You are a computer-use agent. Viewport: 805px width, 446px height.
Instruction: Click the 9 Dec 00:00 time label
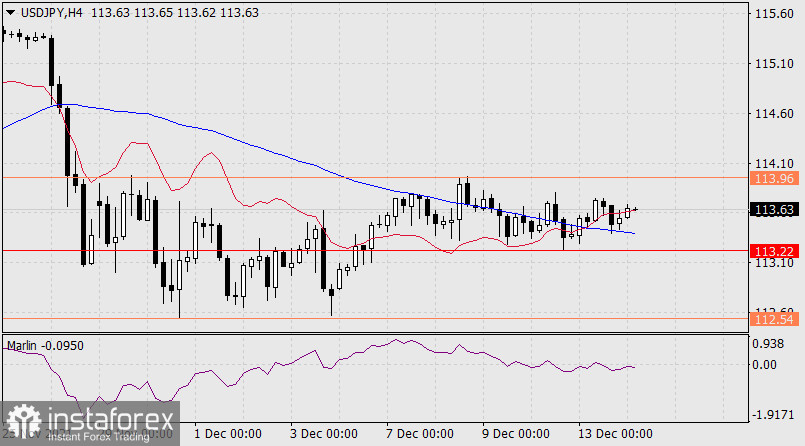click(515, 434)
